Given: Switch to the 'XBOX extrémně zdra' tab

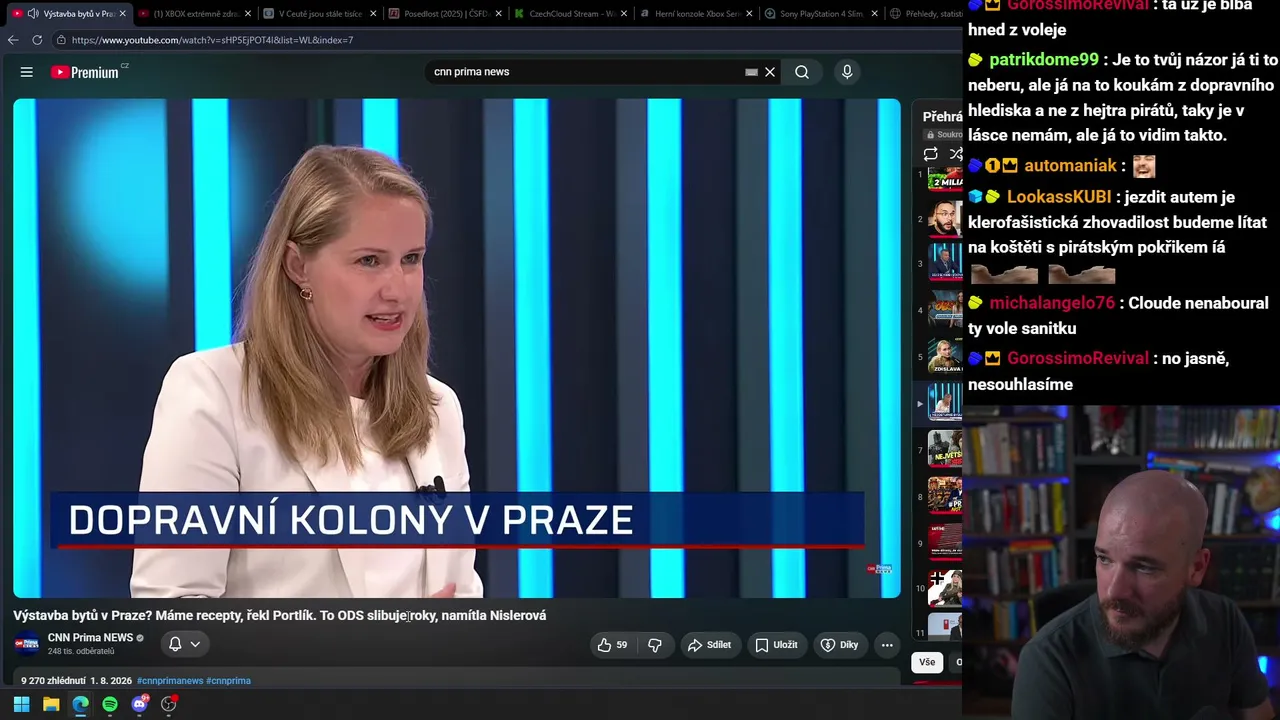Looking at the screenshot, I should 195,14.
